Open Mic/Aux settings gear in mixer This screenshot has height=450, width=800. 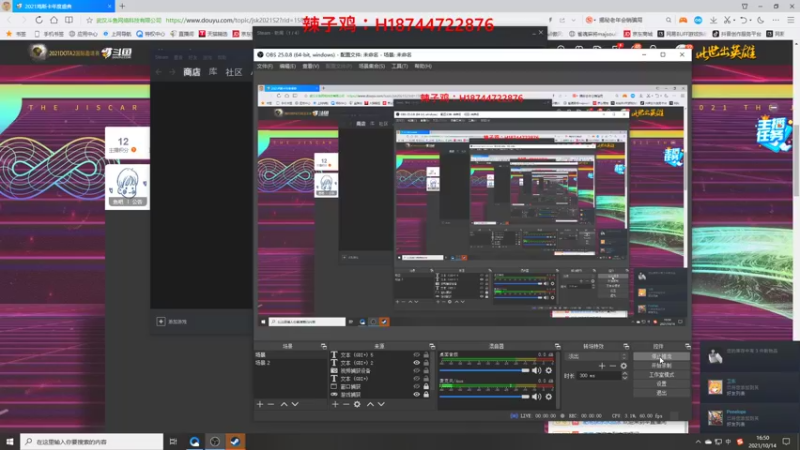[x=548, y=396]
